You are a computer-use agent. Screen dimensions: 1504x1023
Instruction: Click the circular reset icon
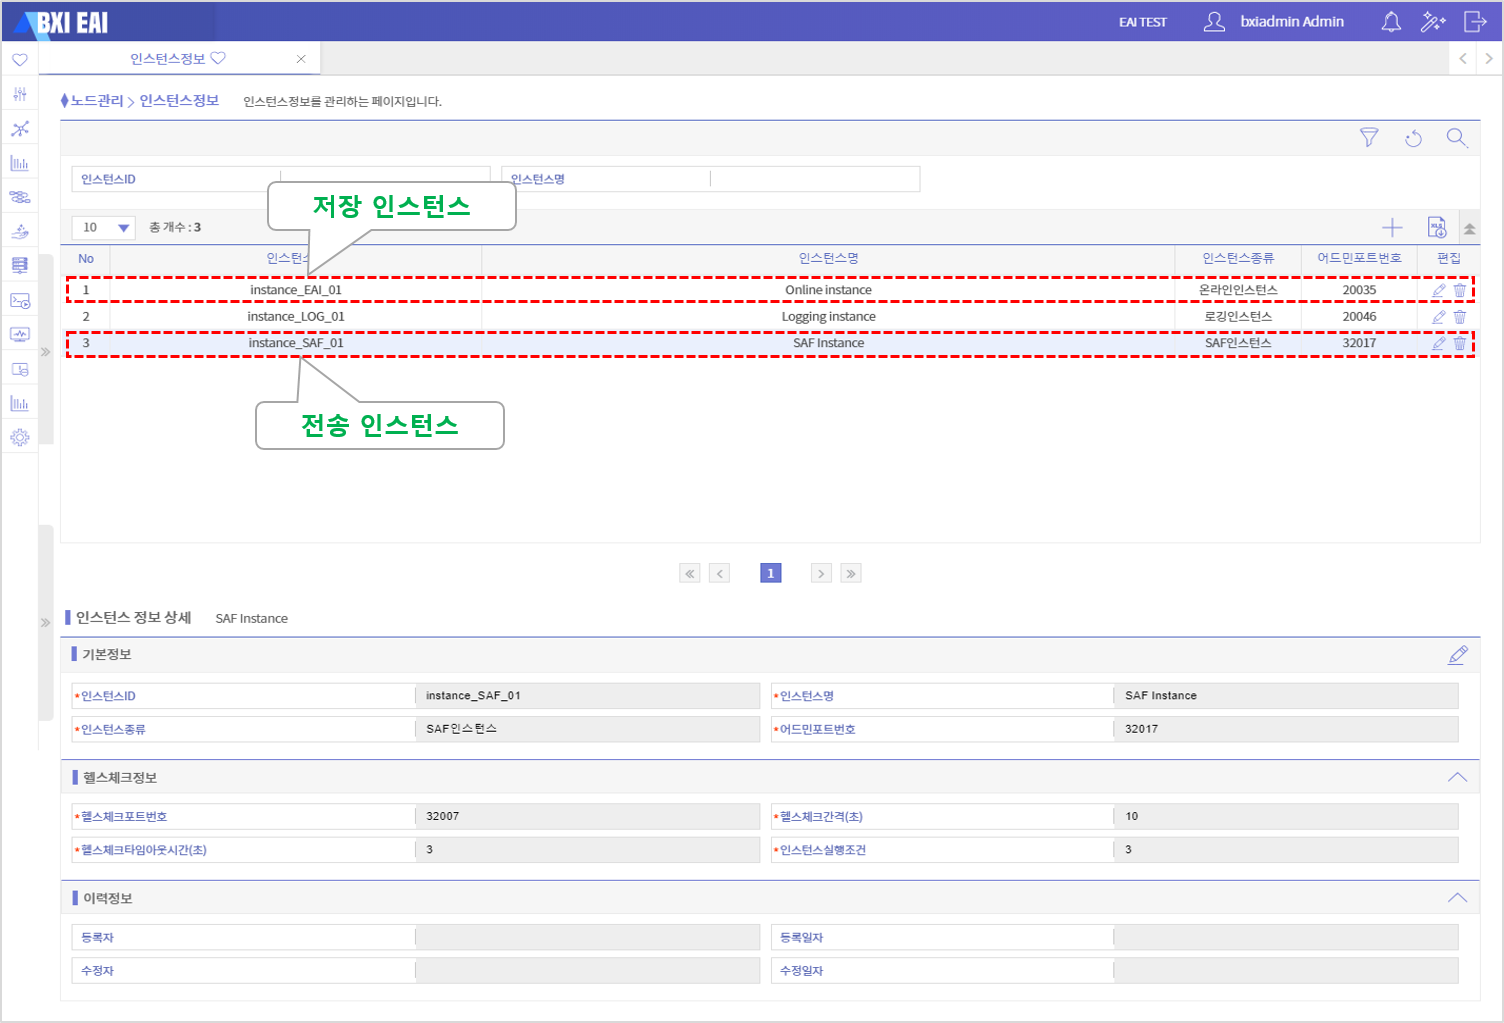(x=1413, y=139)
